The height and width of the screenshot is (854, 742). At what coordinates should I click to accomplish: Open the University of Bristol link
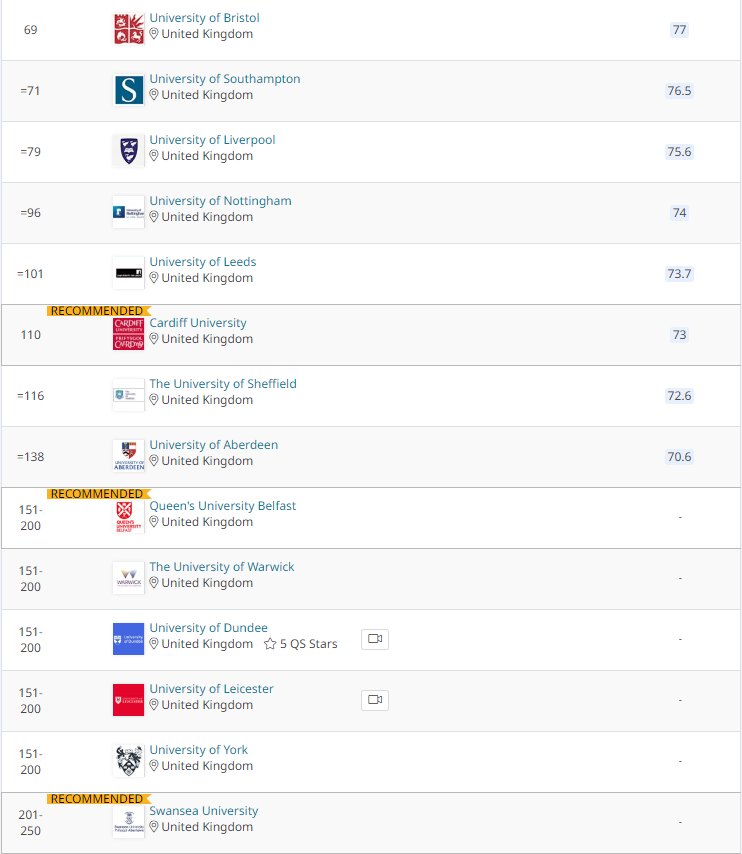click(204, 18)
